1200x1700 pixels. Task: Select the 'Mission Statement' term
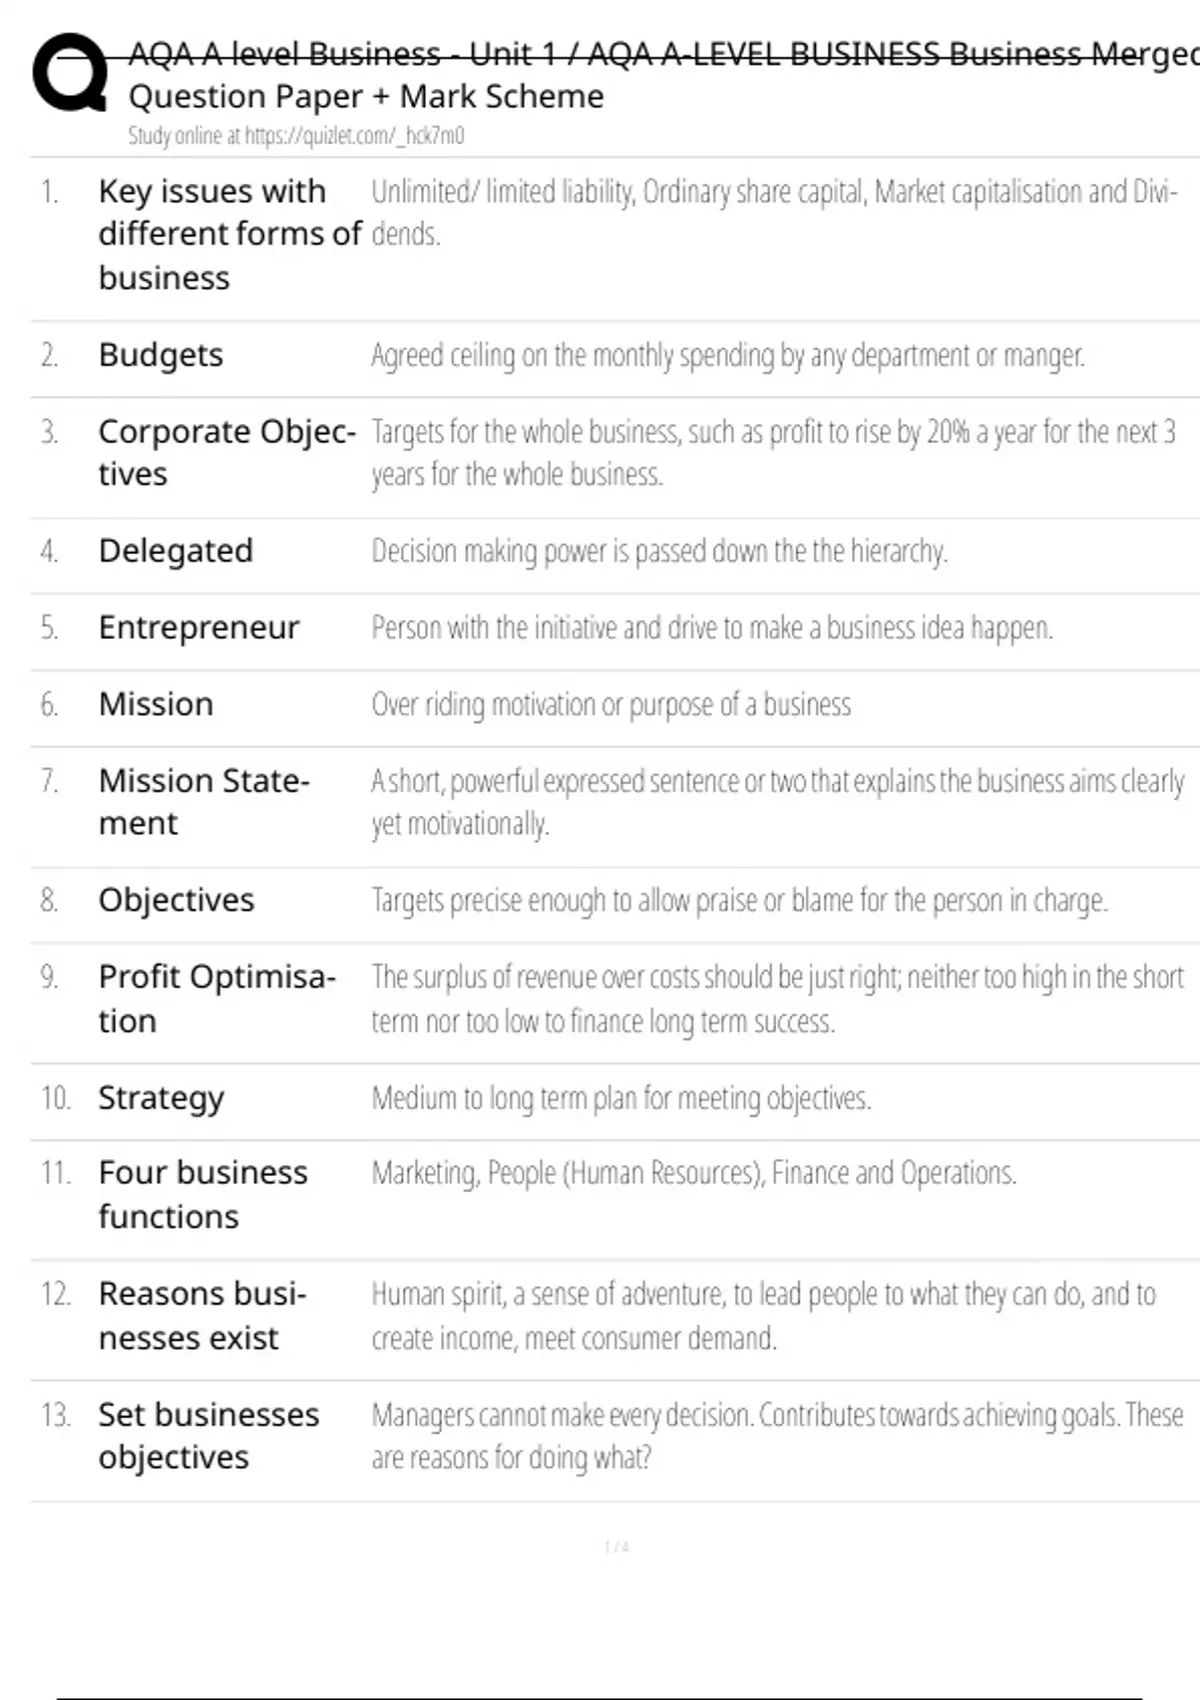[204, 801]
